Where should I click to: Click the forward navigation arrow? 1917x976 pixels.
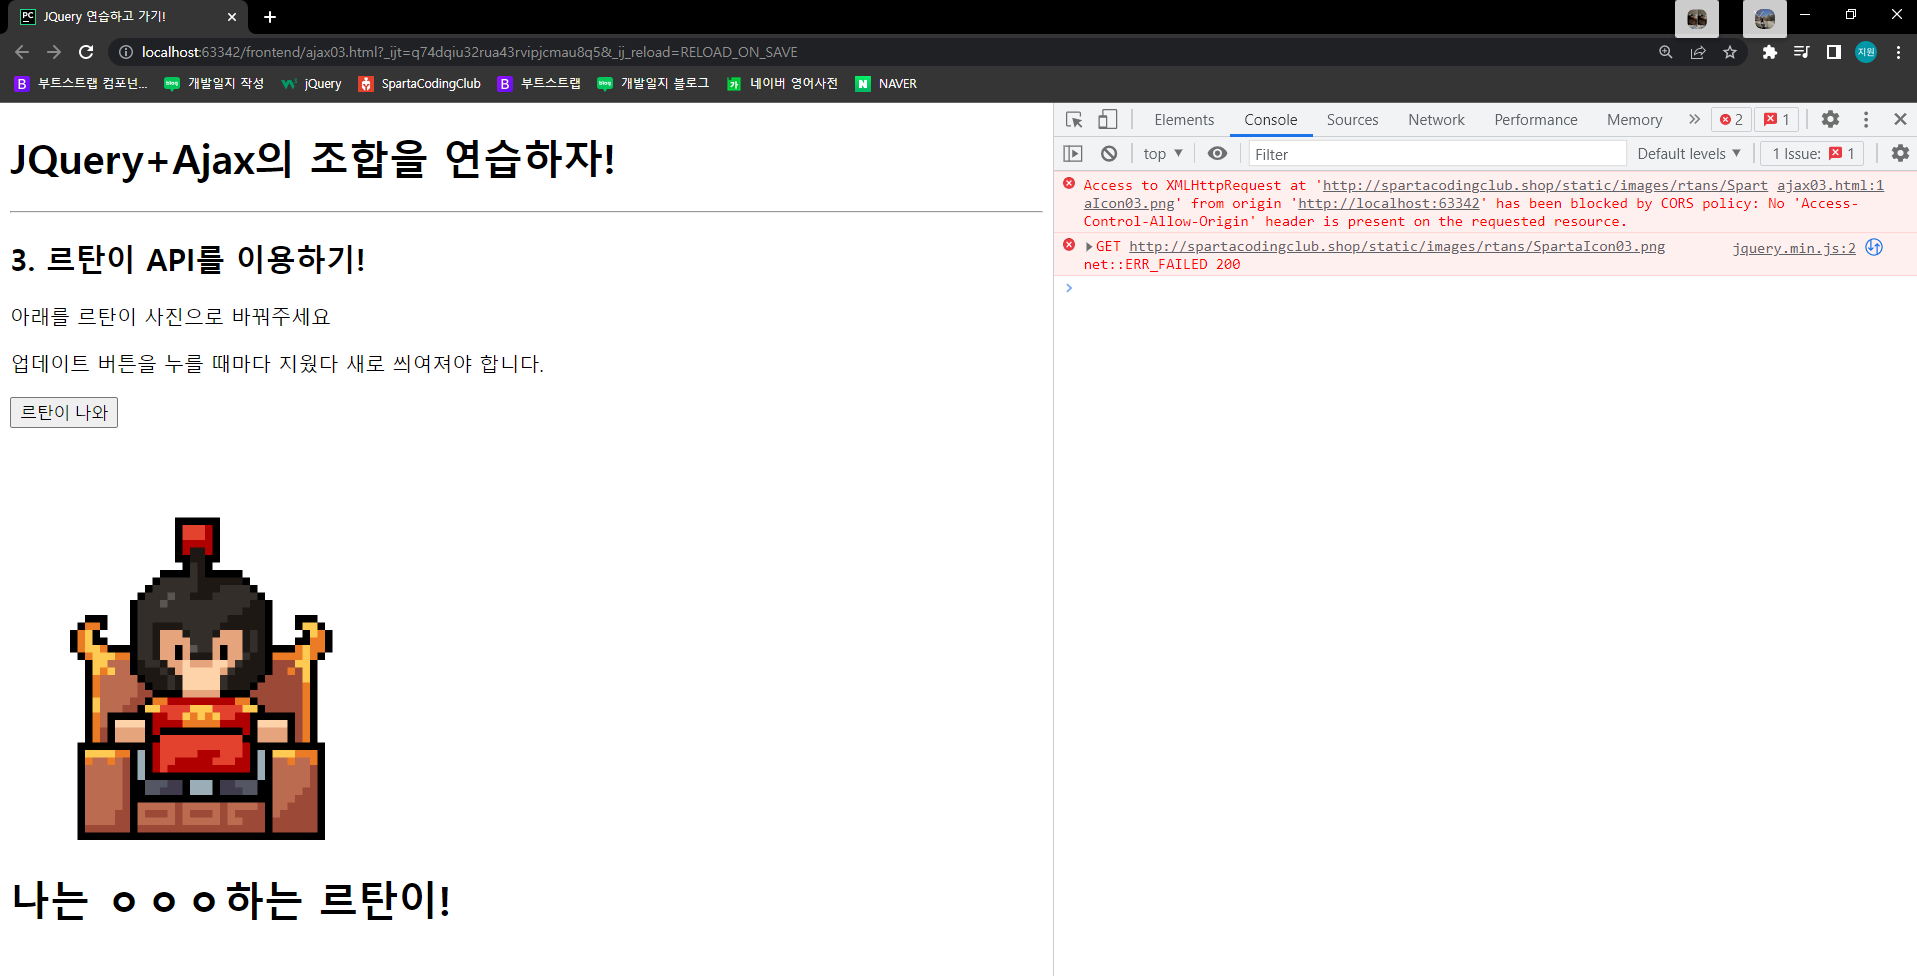point(54,52)
